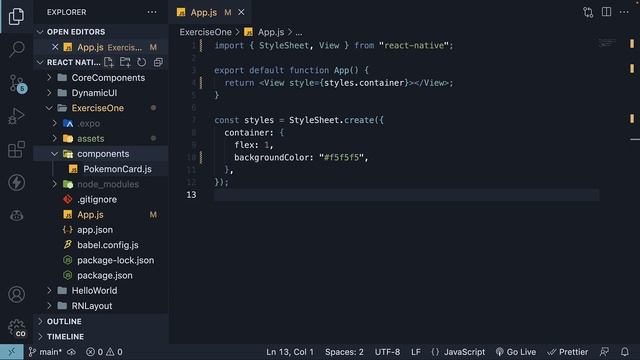640x360 pixels.
Task: Click the Split Editor icon
Action: pyautogui.click(x=607, y=12)
